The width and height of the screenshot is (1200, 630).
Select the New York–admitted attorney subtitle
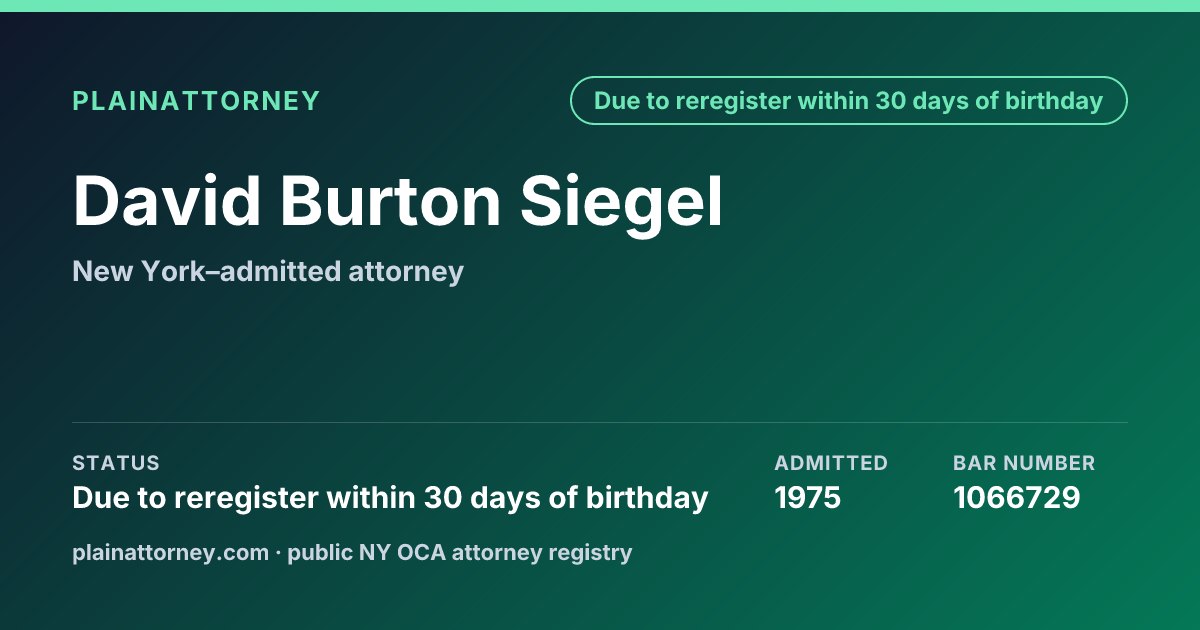click(268, 271)
